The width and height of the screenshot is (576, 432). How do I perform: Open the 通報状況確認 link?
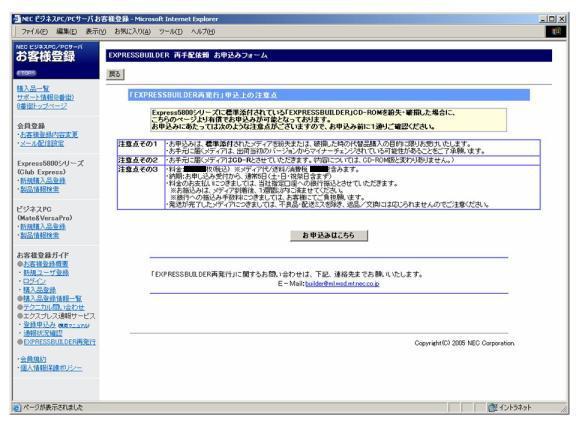43,333
